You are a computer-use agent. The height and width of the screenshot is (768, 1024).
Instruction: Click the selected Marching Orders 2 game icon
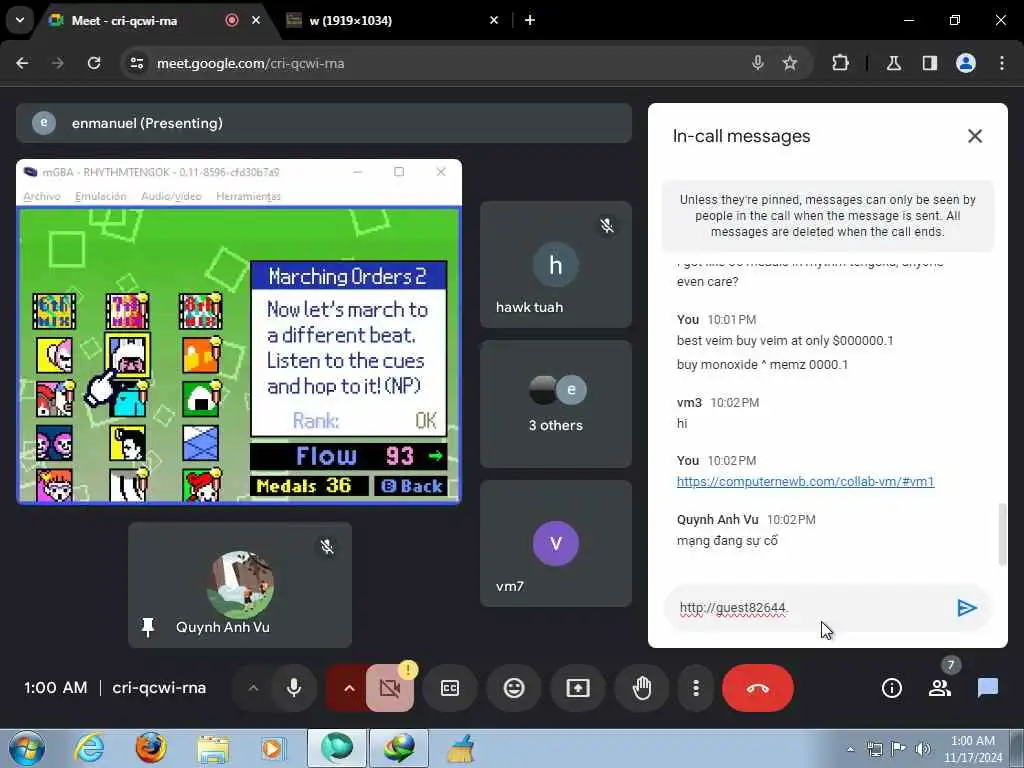pos(127,355)
